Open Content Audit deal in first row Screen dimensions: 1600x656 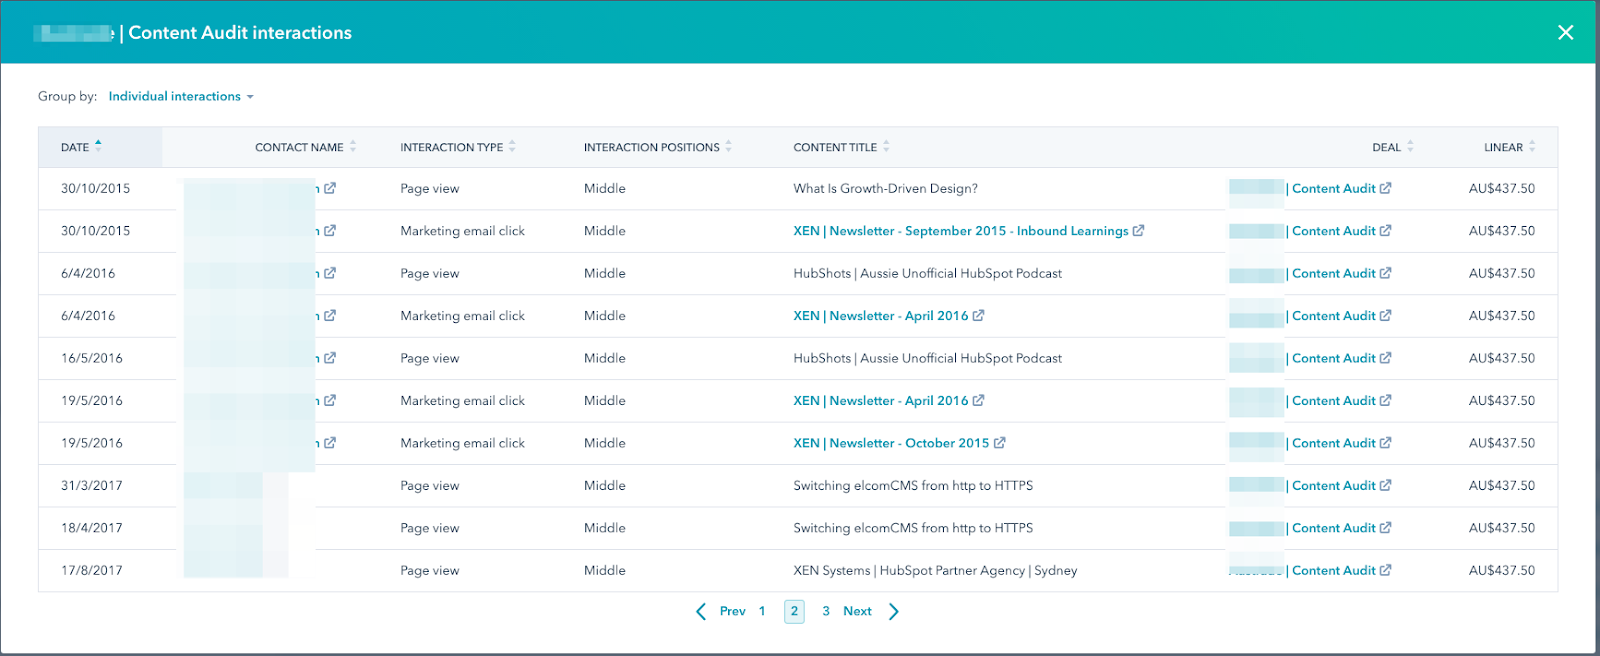point(1333,189)
